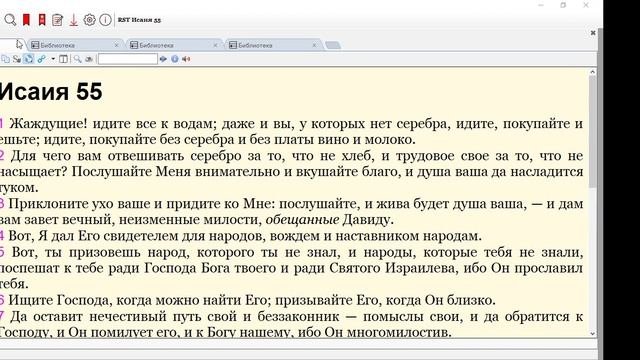Click the word 'наставником' in verse 4
Viewport: 640px width, 360px height.
[x=377, y=236]
